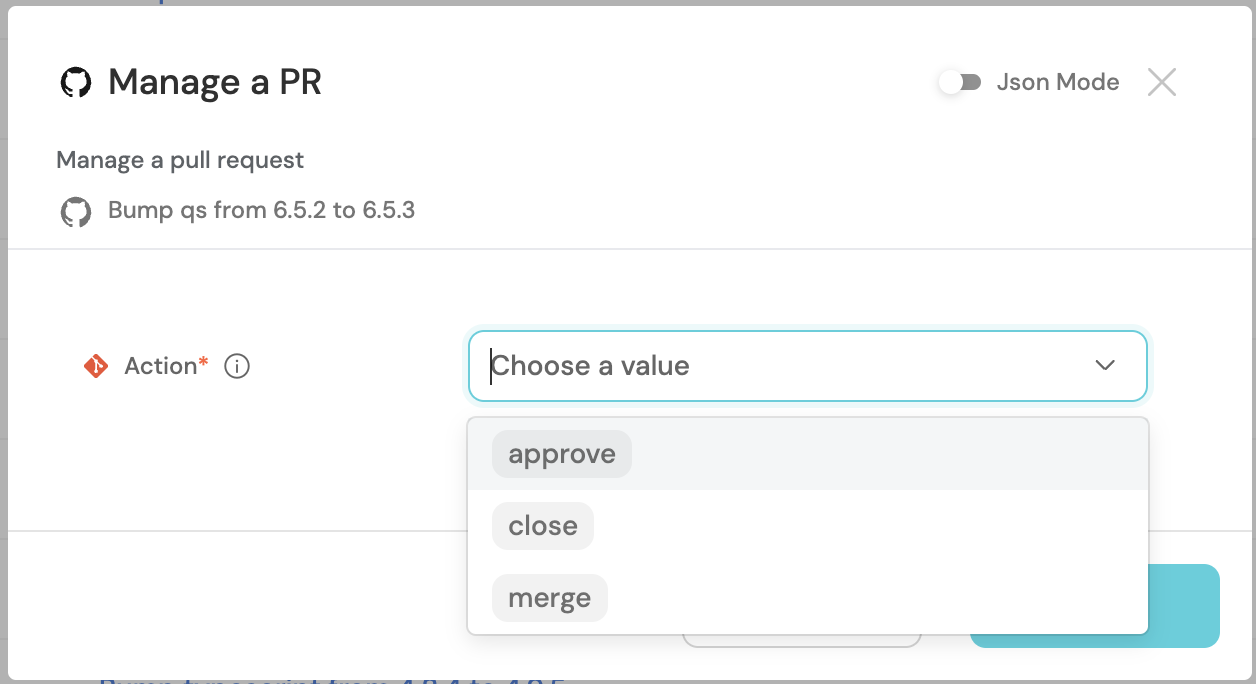Open the info tooltip icon next to Action
Image resolution: width=1256 pixels, height=684 pixels.
[237, 367]
